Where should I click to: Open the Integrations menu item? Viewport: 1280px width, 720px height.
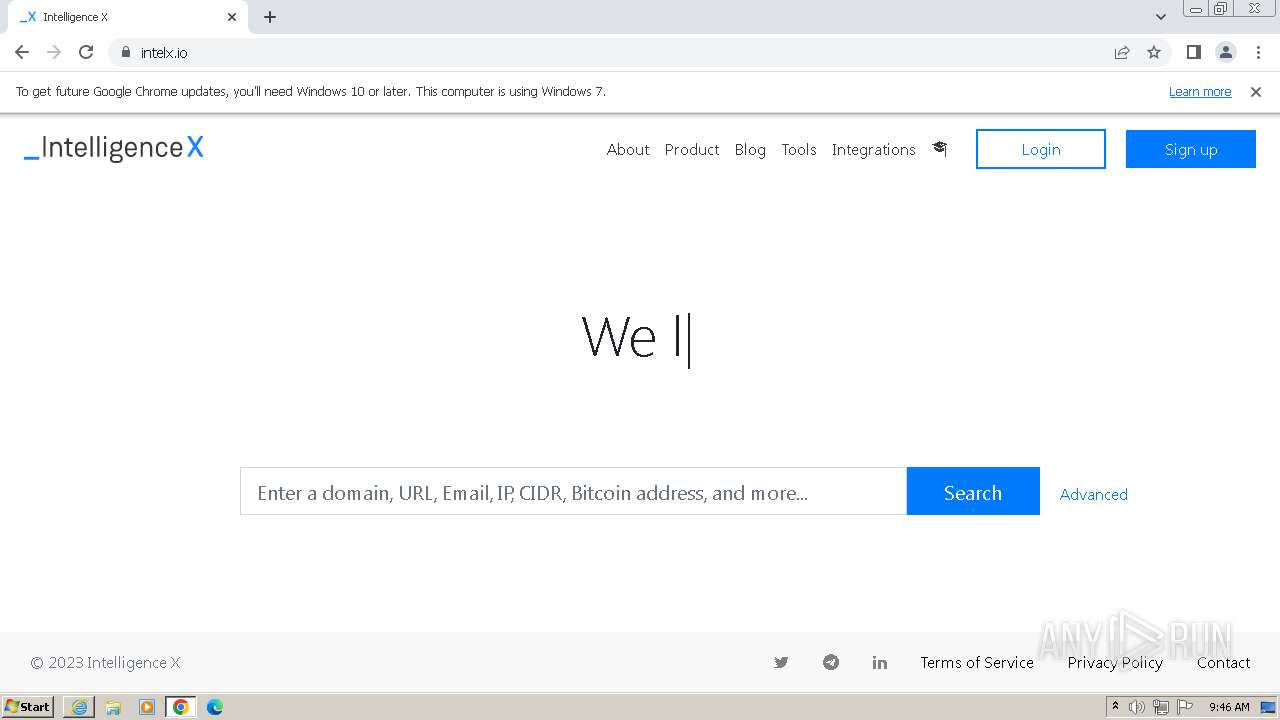pos(874,149)
